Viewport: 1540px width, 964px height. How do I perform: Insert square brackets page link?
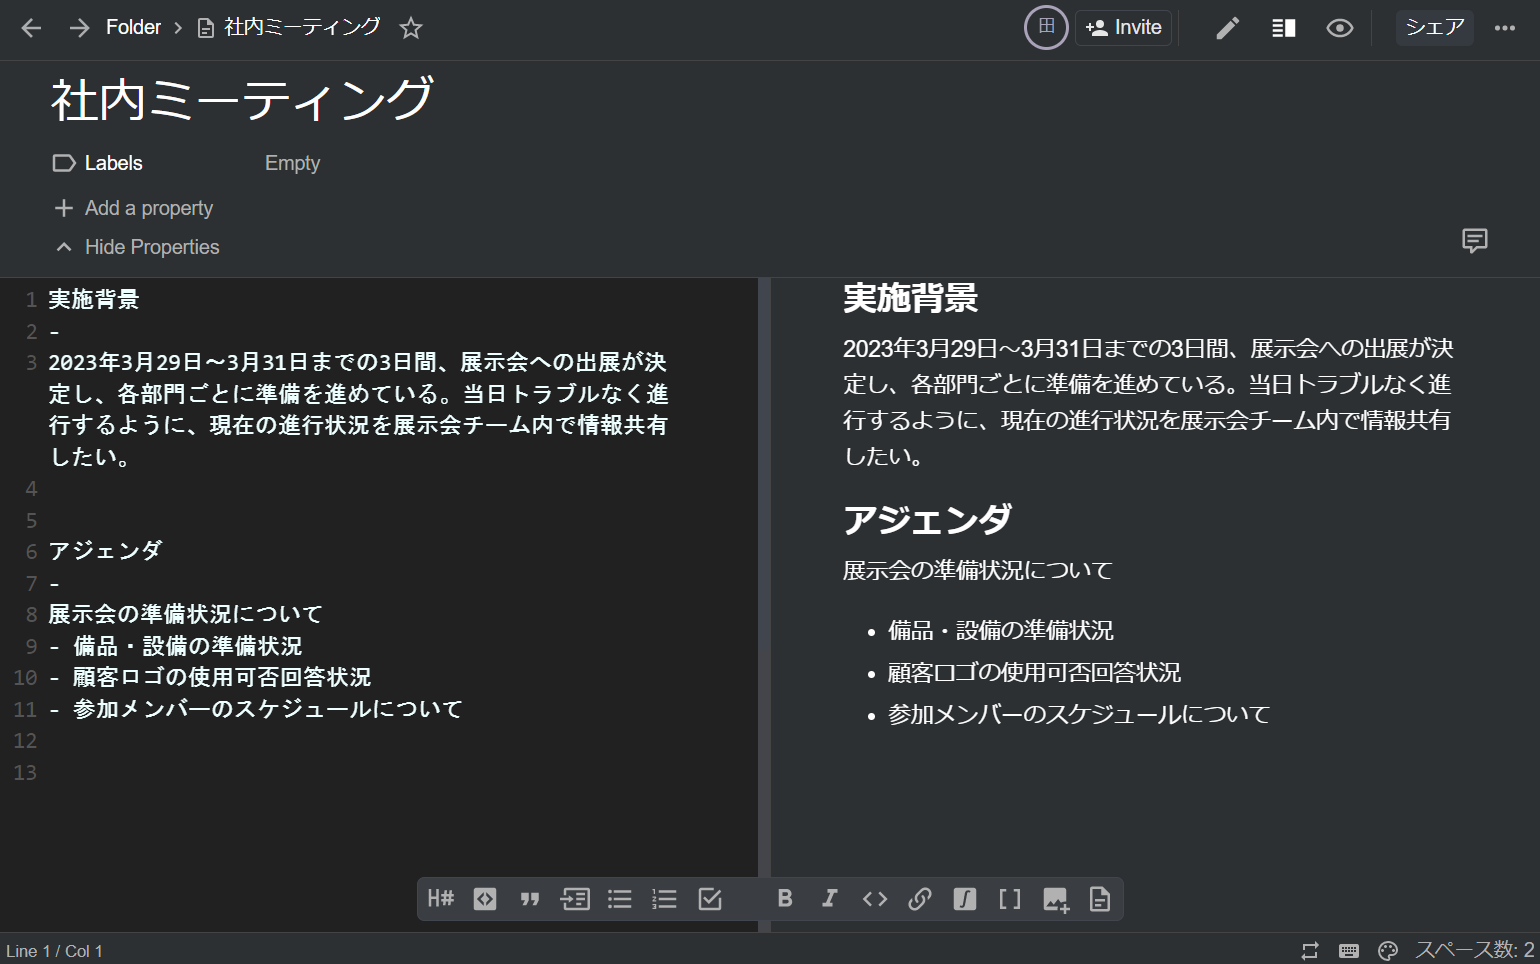(1010, 899)
